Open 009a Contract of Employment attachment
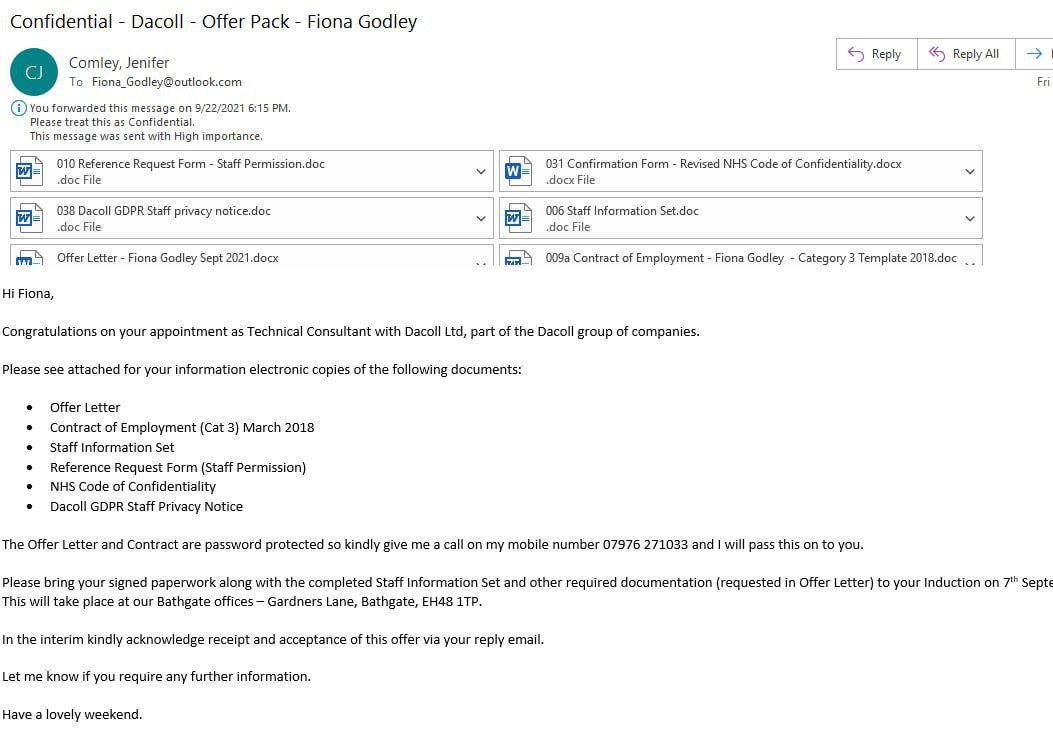The height and width of the screenshot is (733, 1053). (x=750, y=258)
